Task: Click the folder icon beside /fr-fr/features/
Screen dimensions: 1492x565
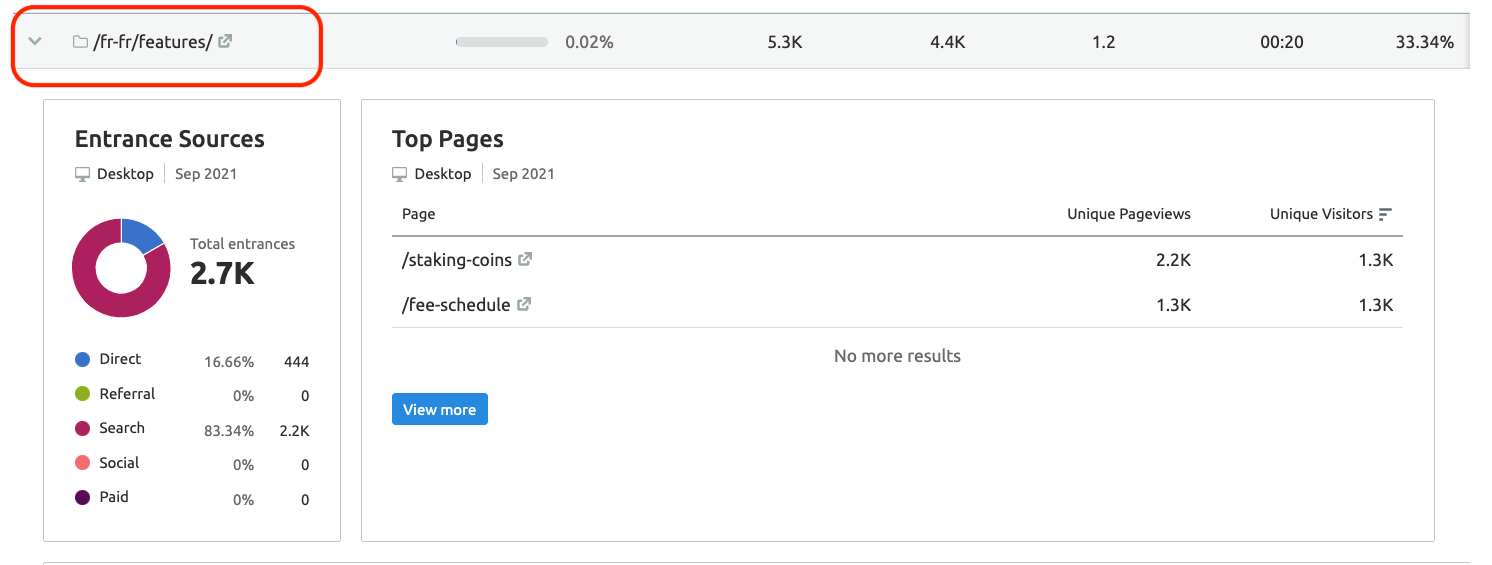Action: point(80,42)
